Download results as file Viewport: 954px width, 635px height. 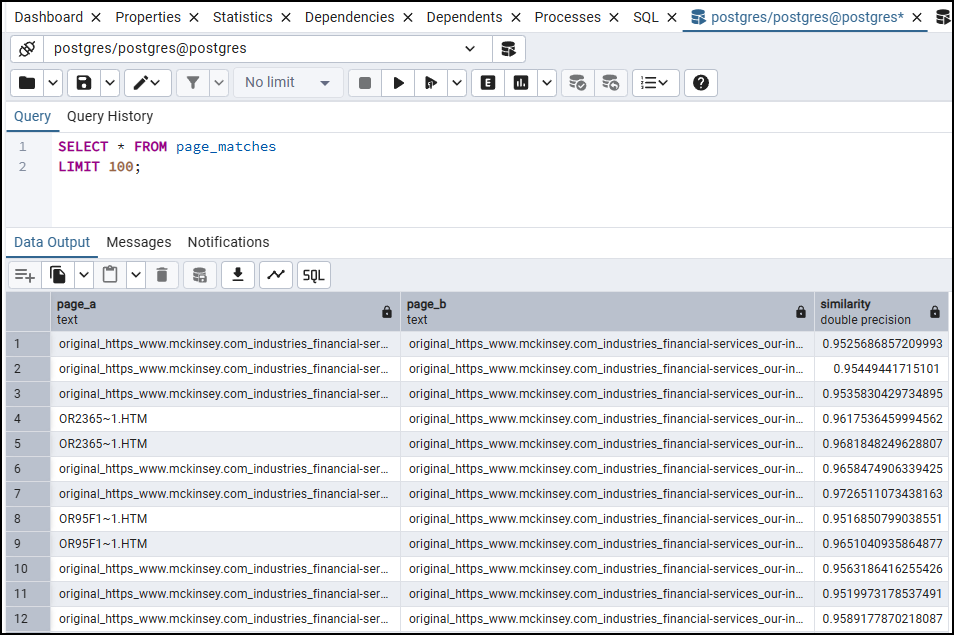(238, 276)
